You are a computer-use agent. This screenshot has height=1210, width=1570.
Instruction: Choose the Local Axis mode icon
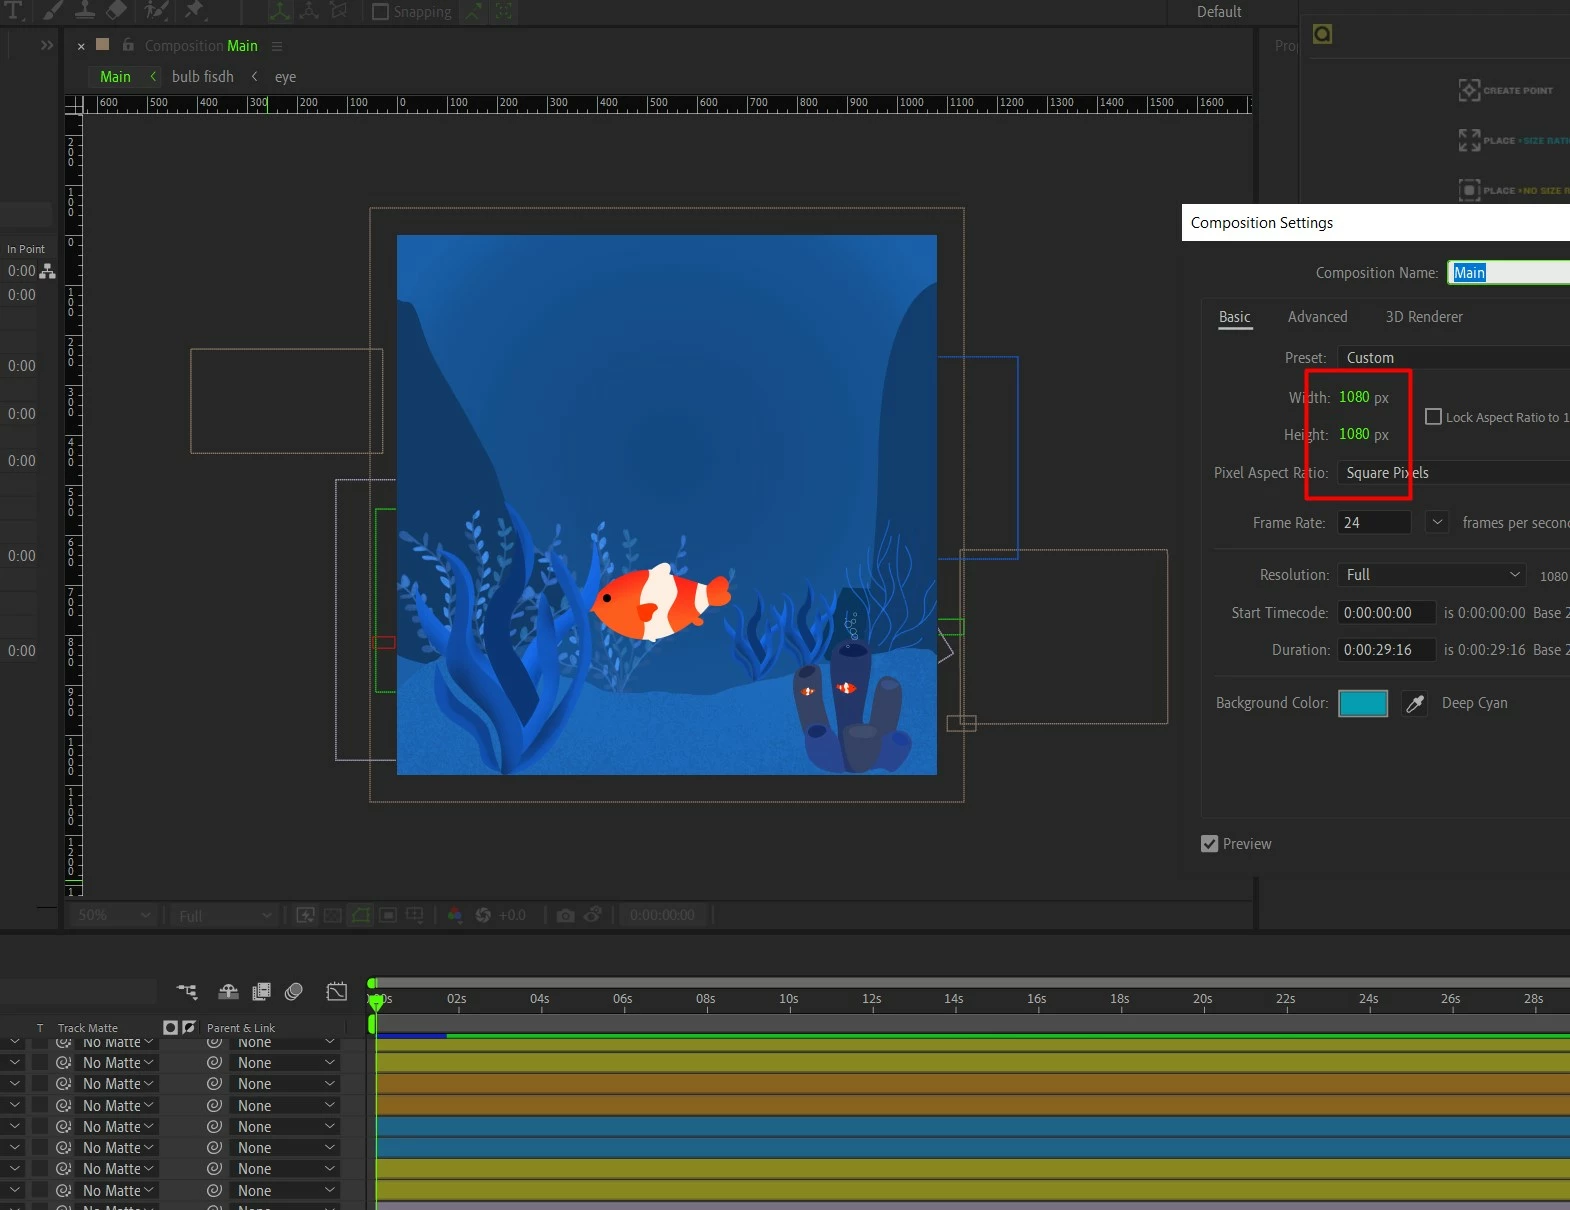pos(280,11)
